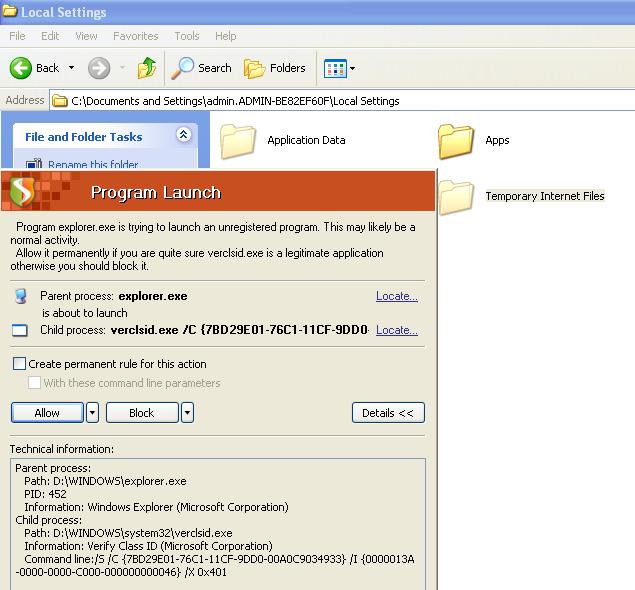Screen dimensions: 635x590
Task: Open the Views dropdown arrow
Action: click(x=353, y=68)
